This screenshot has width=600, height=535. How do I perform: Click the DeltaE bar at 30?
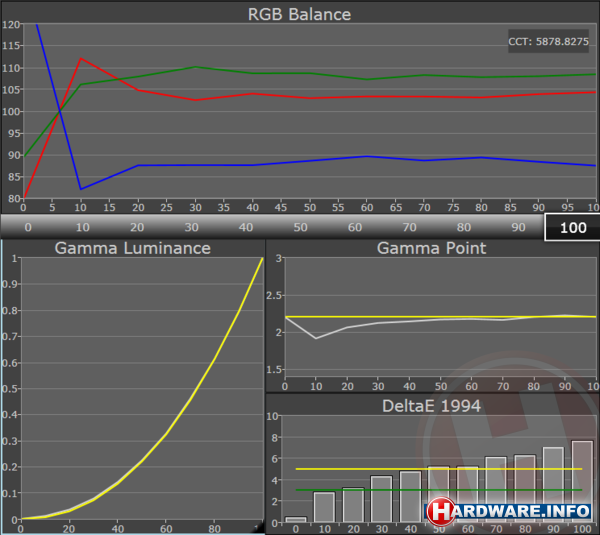click(x=382, y=499)
